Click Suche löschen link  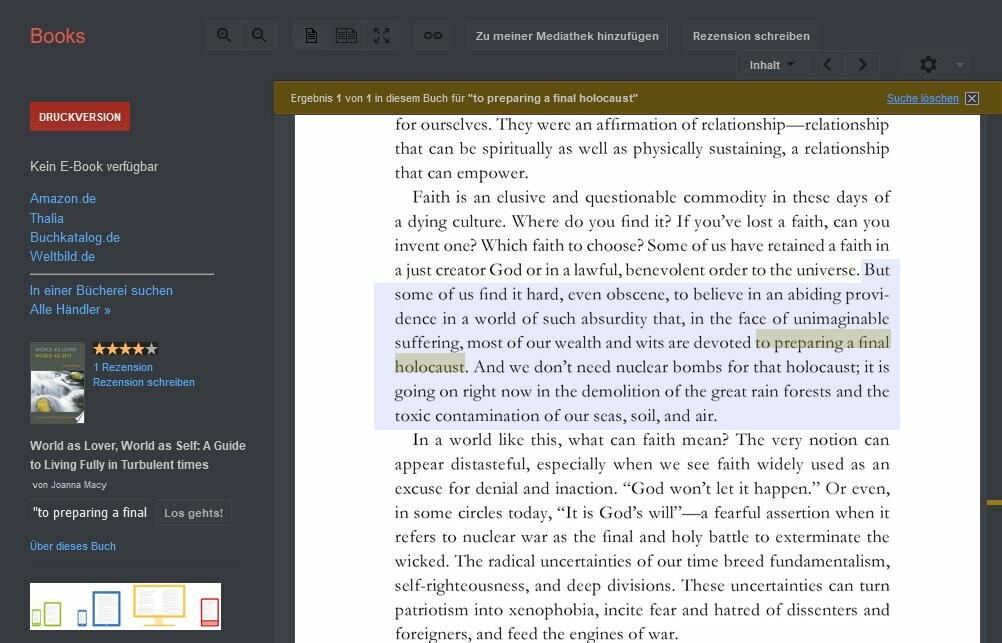(922, 98)
